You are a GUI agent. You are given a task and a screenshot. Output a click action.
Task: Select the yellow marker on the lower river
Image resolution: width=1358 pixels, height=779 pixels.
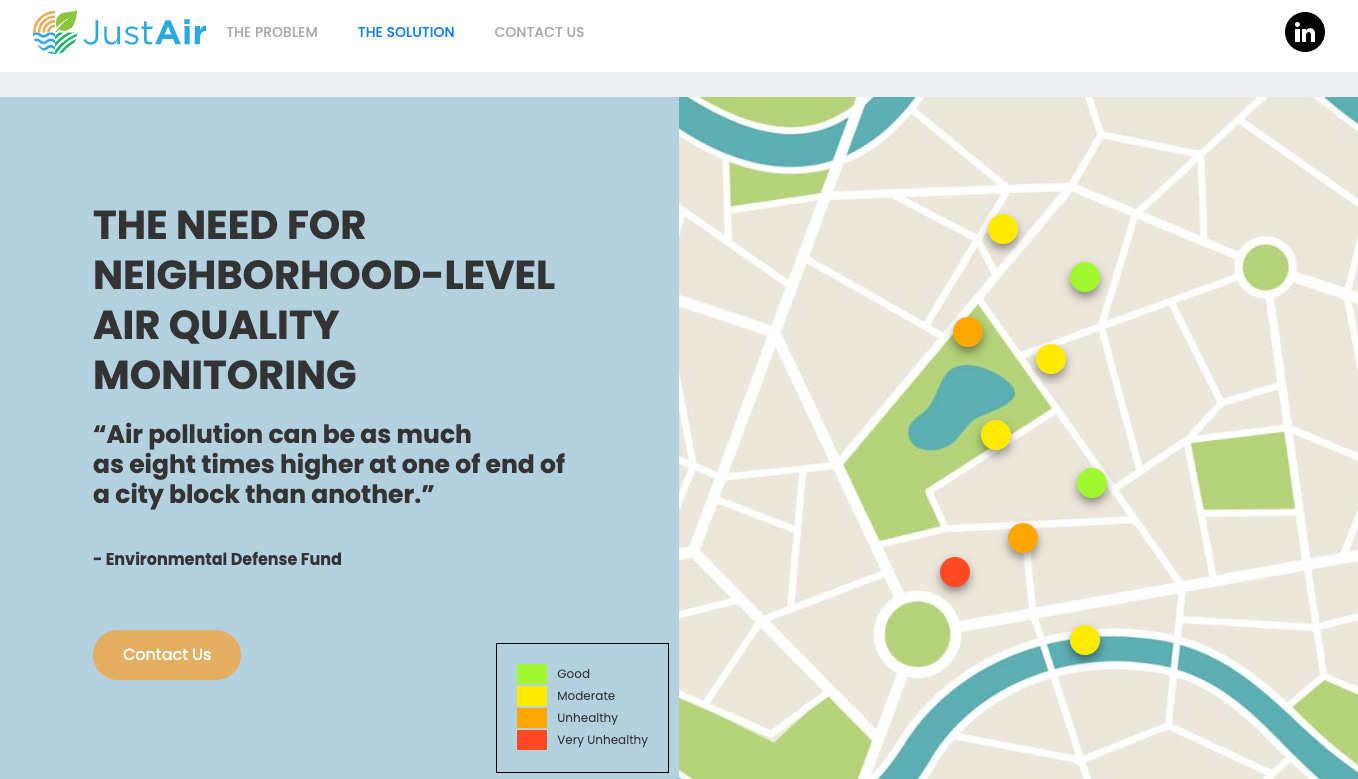point(1085,640)
